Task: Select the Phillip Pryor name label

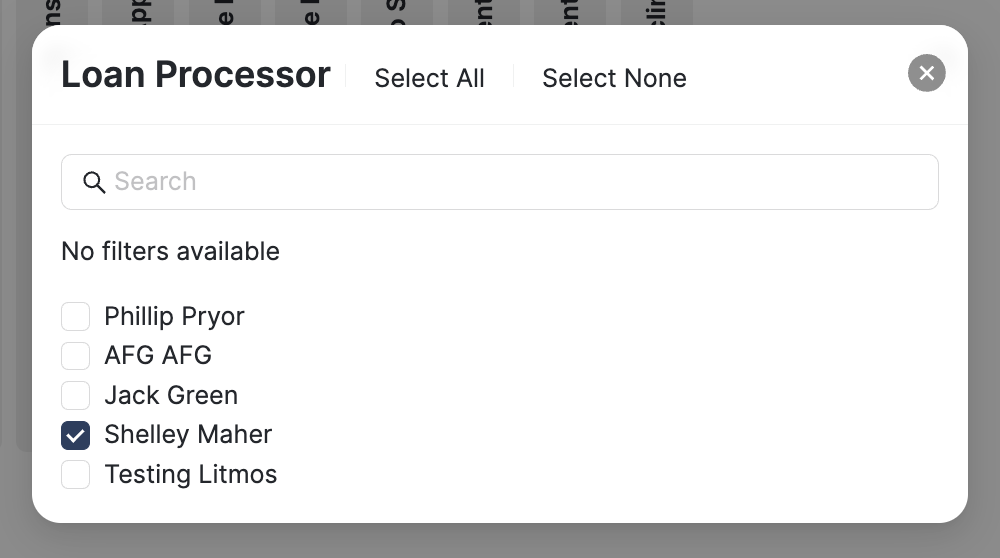Action: point(174,317)
